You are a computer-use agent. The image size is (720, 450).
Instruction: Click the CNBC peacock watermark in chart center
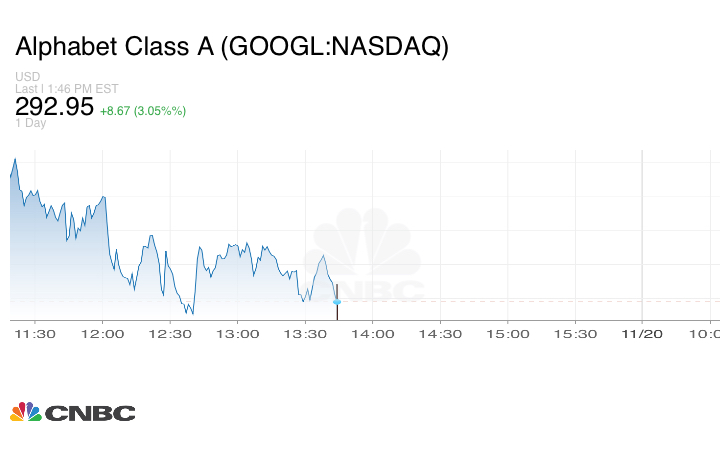(363, 248)
